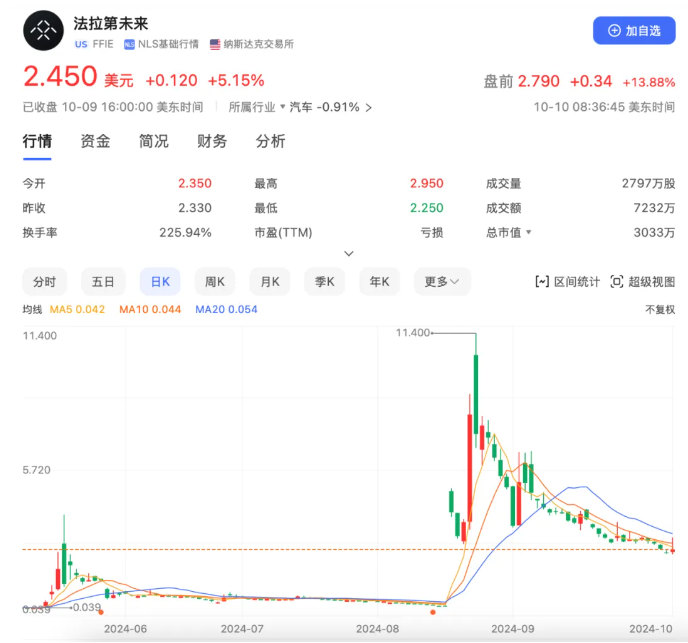The width and height of the screenshot is (688, 643).
Task: Open the 总市值 dropdown arrow
Action: [528, 232]
